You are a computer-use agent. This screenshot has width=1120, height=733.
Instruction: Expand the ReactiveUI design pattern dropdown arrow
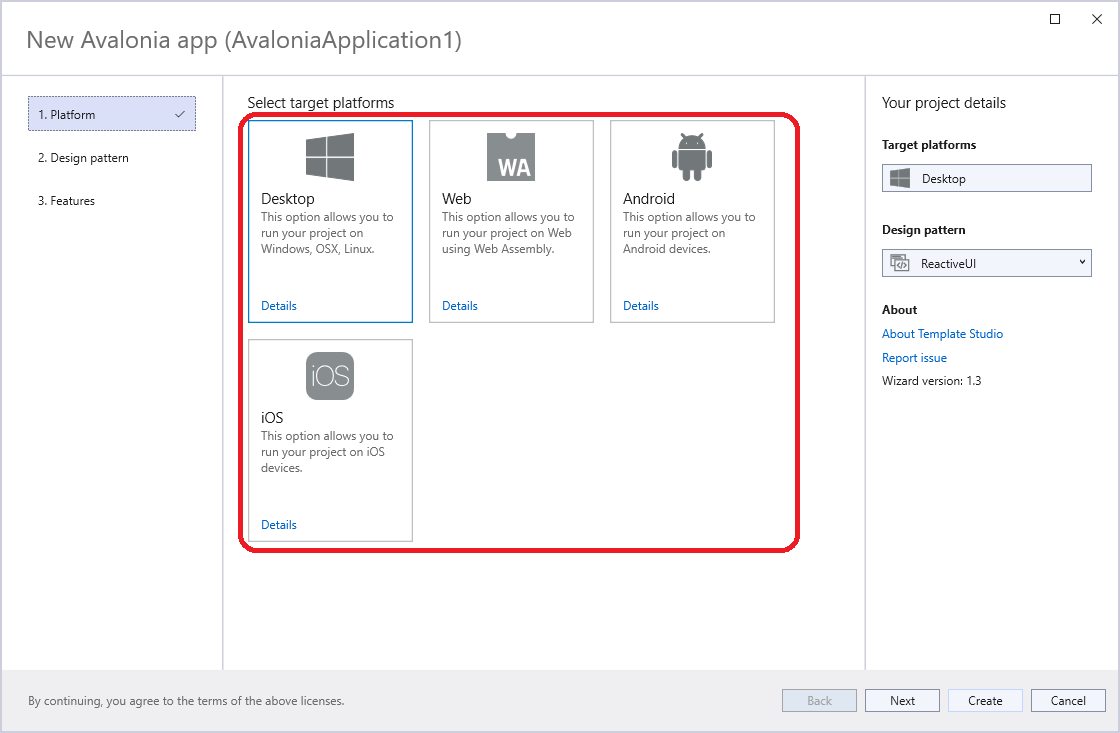point(1082,262)
